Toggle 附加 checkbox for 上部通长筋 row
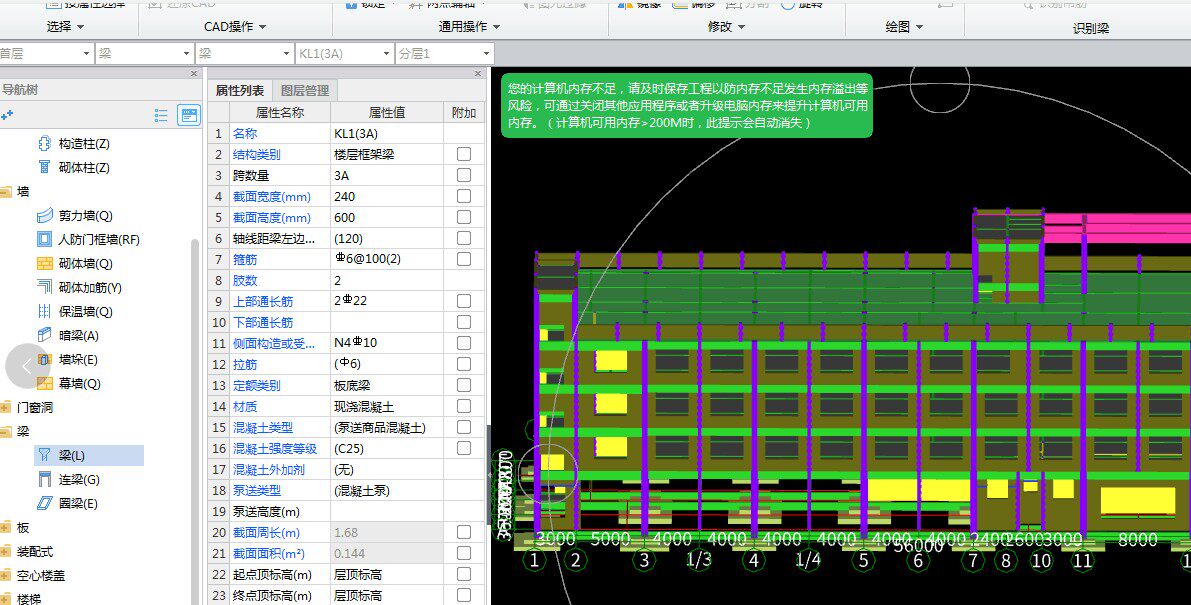The width and height of the screenshot is (1191, 605). [463, 301]
